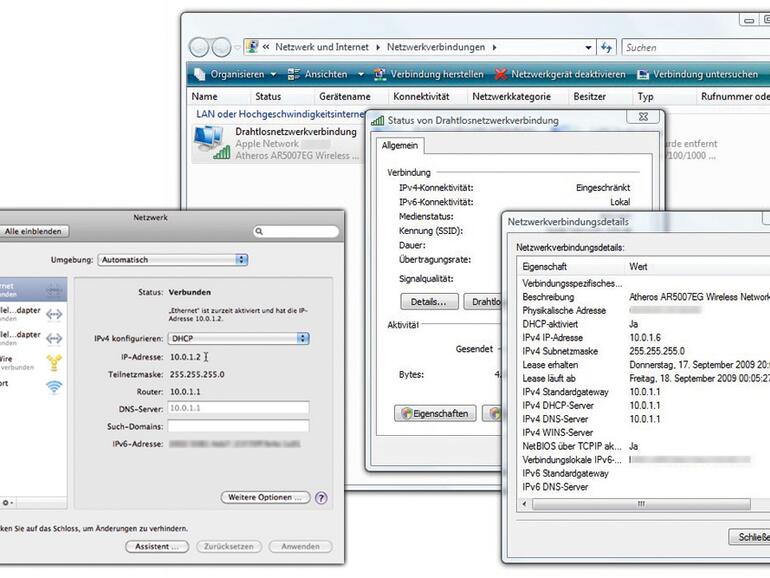Select the FireWire service icon in sidebar
This screenshot has height=578, width=770.
click(x=54, y=362)
